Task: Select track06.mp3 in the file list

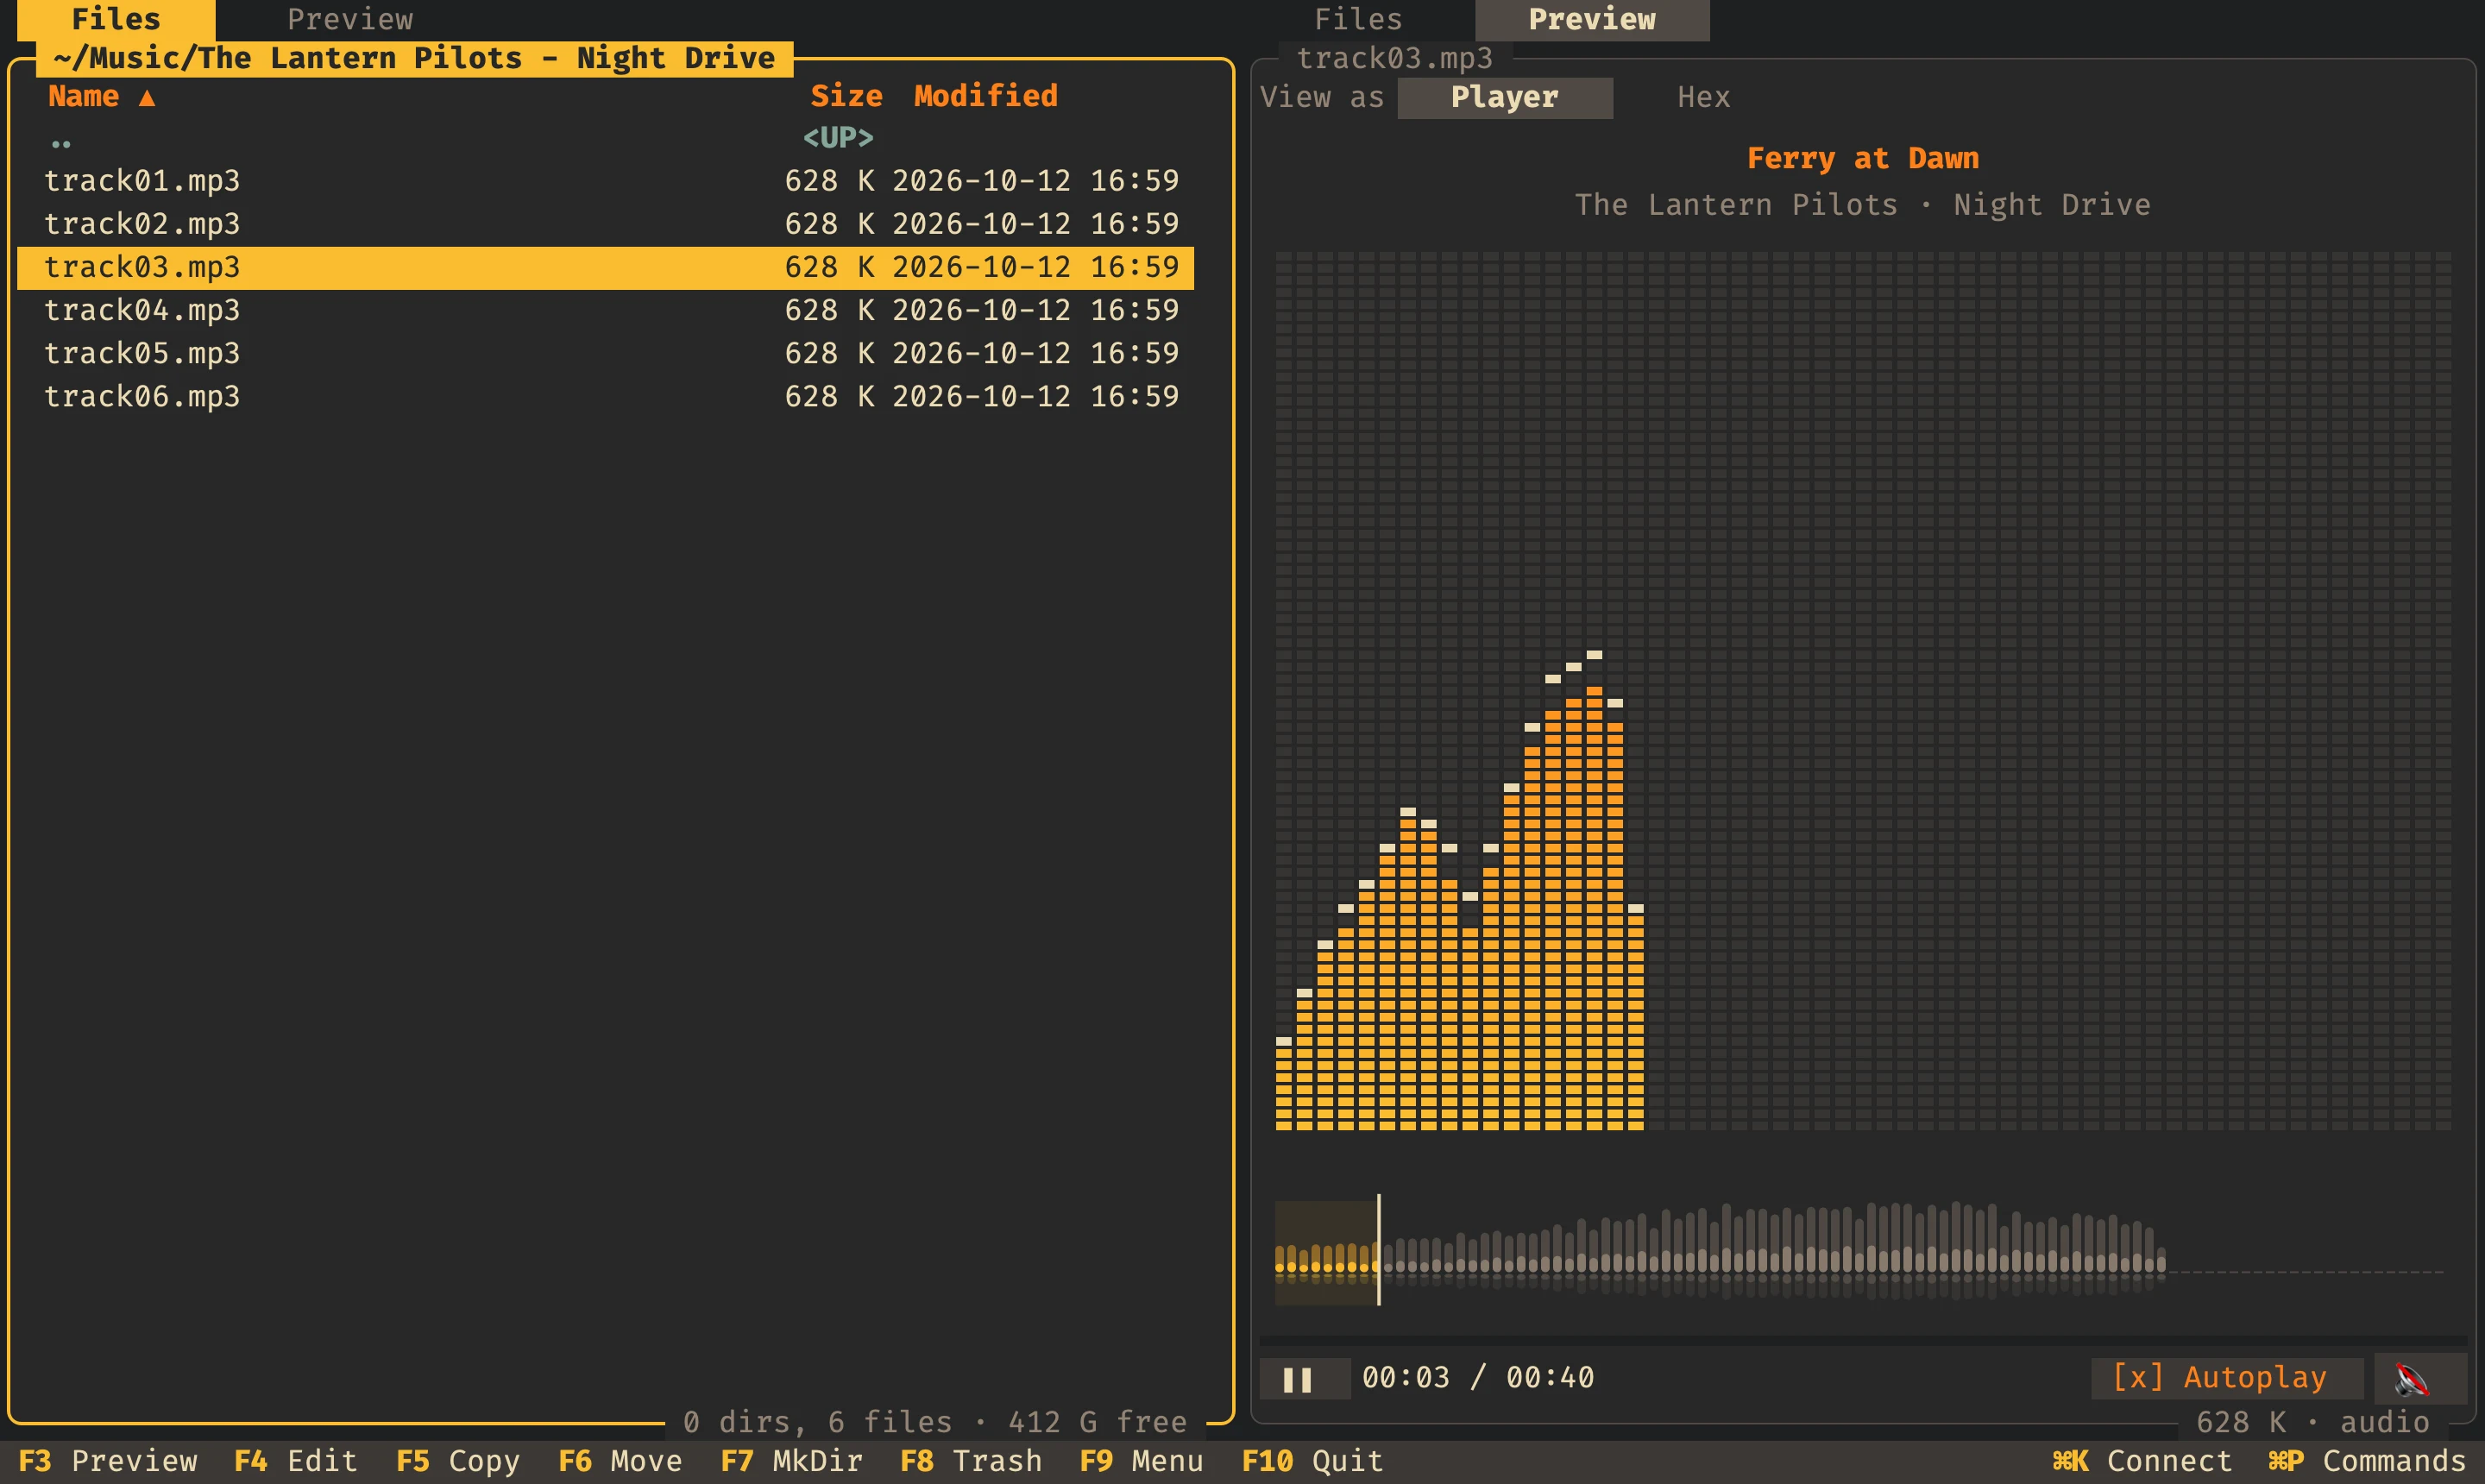Action: [x=606, y=396]
